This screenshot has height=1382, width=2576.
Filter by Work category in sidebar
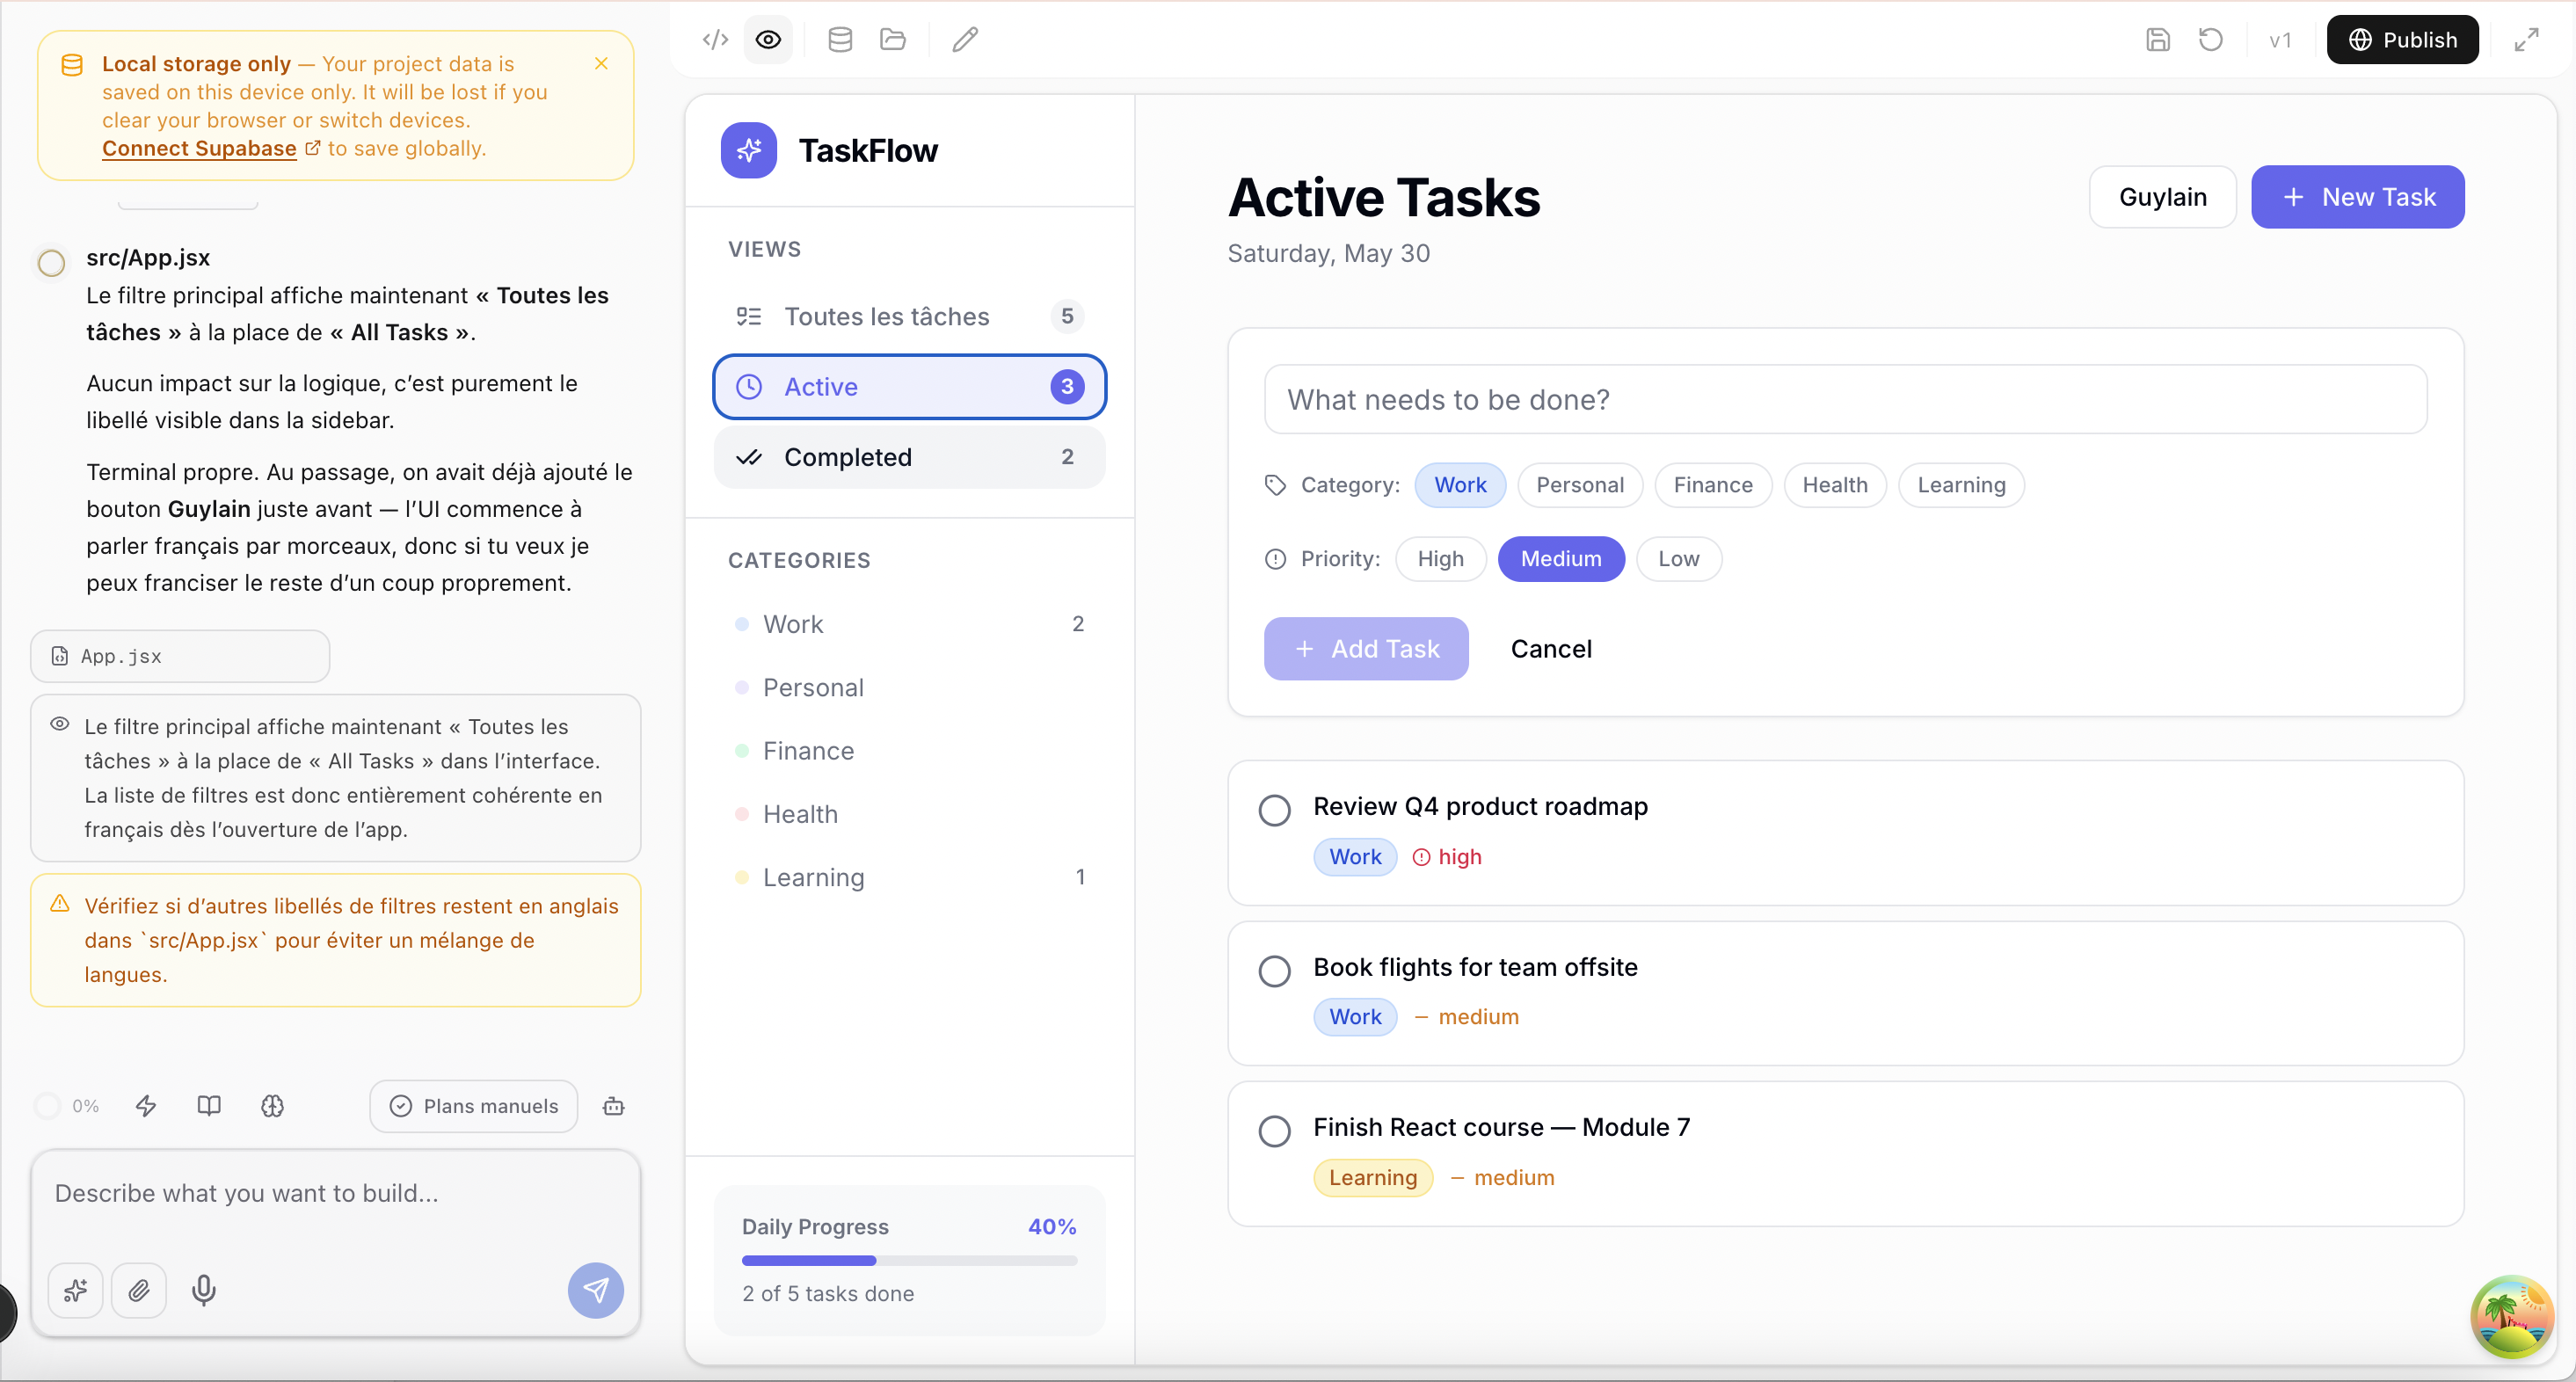click(910, 624)
